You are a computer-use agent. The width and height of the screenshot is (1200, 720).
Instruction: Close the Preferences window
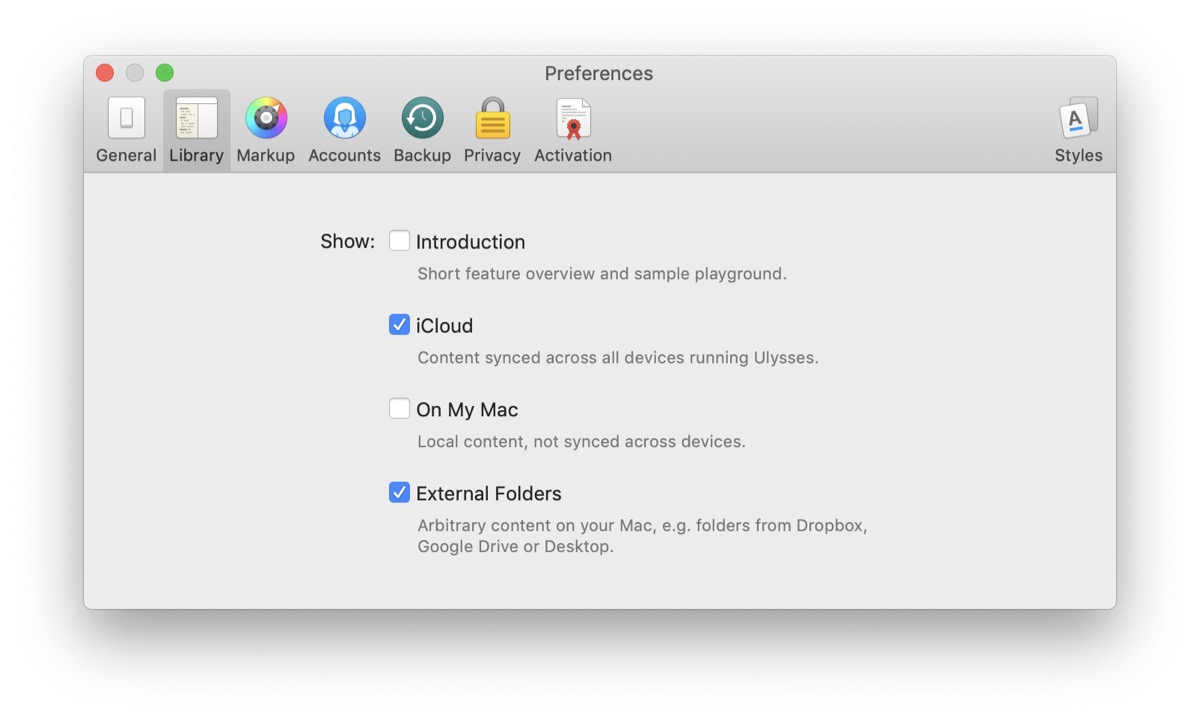click(x=105, y=73)
